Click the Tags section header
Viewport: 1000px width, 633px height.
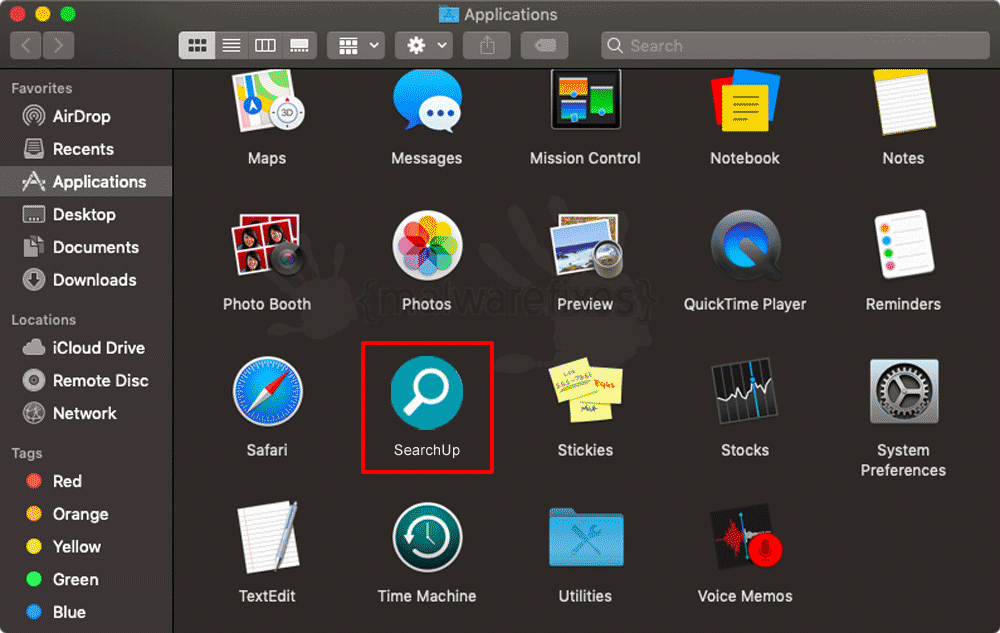[27, 453]
